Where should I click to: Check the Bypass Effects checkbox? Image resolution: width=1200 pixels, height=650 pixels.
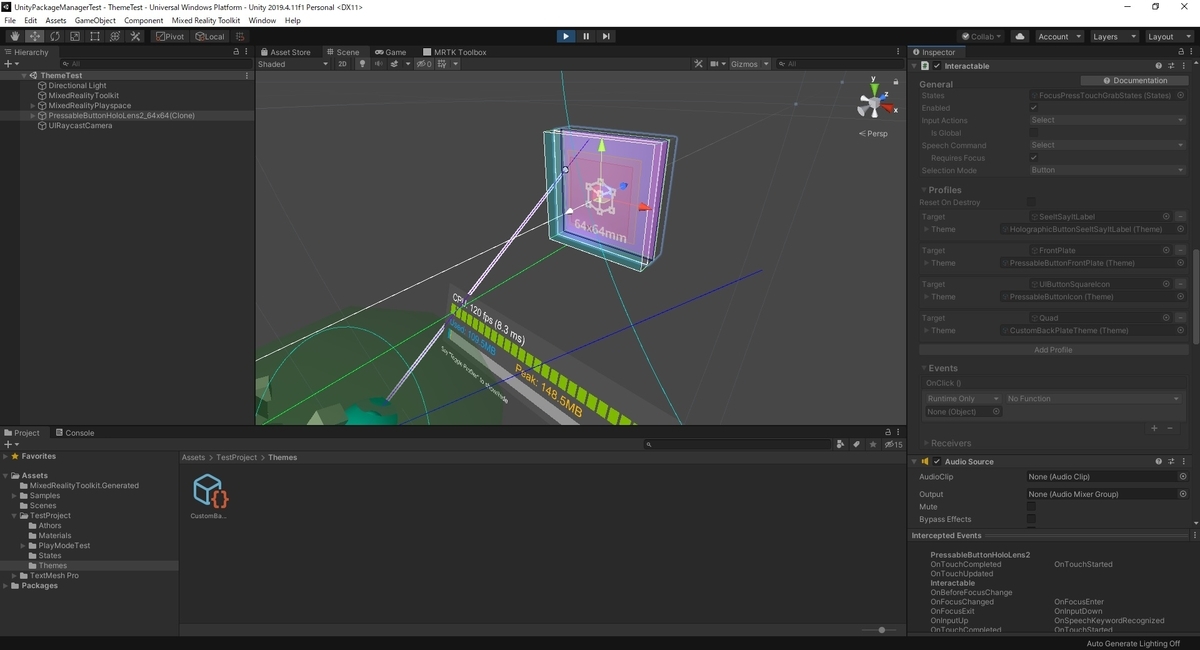[x=1031, y=520]
